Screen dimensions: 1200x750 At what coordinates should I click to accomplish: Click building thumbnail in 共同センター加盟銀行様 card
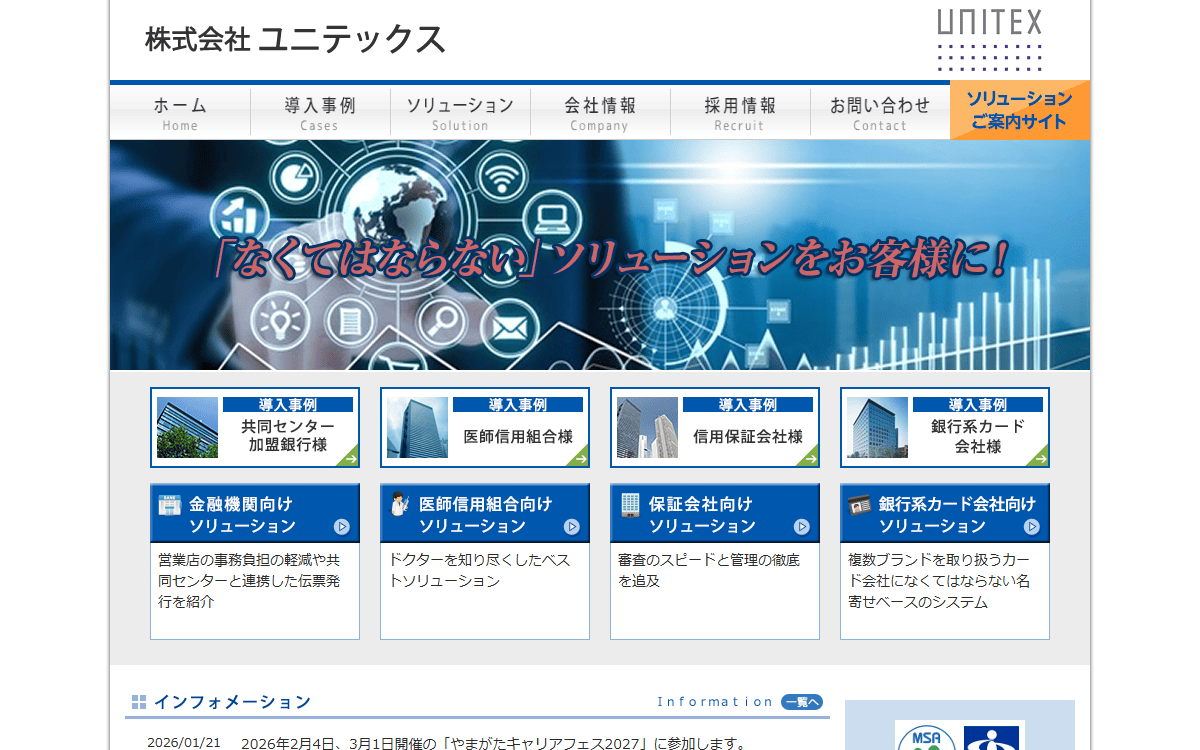click(187, 428)
